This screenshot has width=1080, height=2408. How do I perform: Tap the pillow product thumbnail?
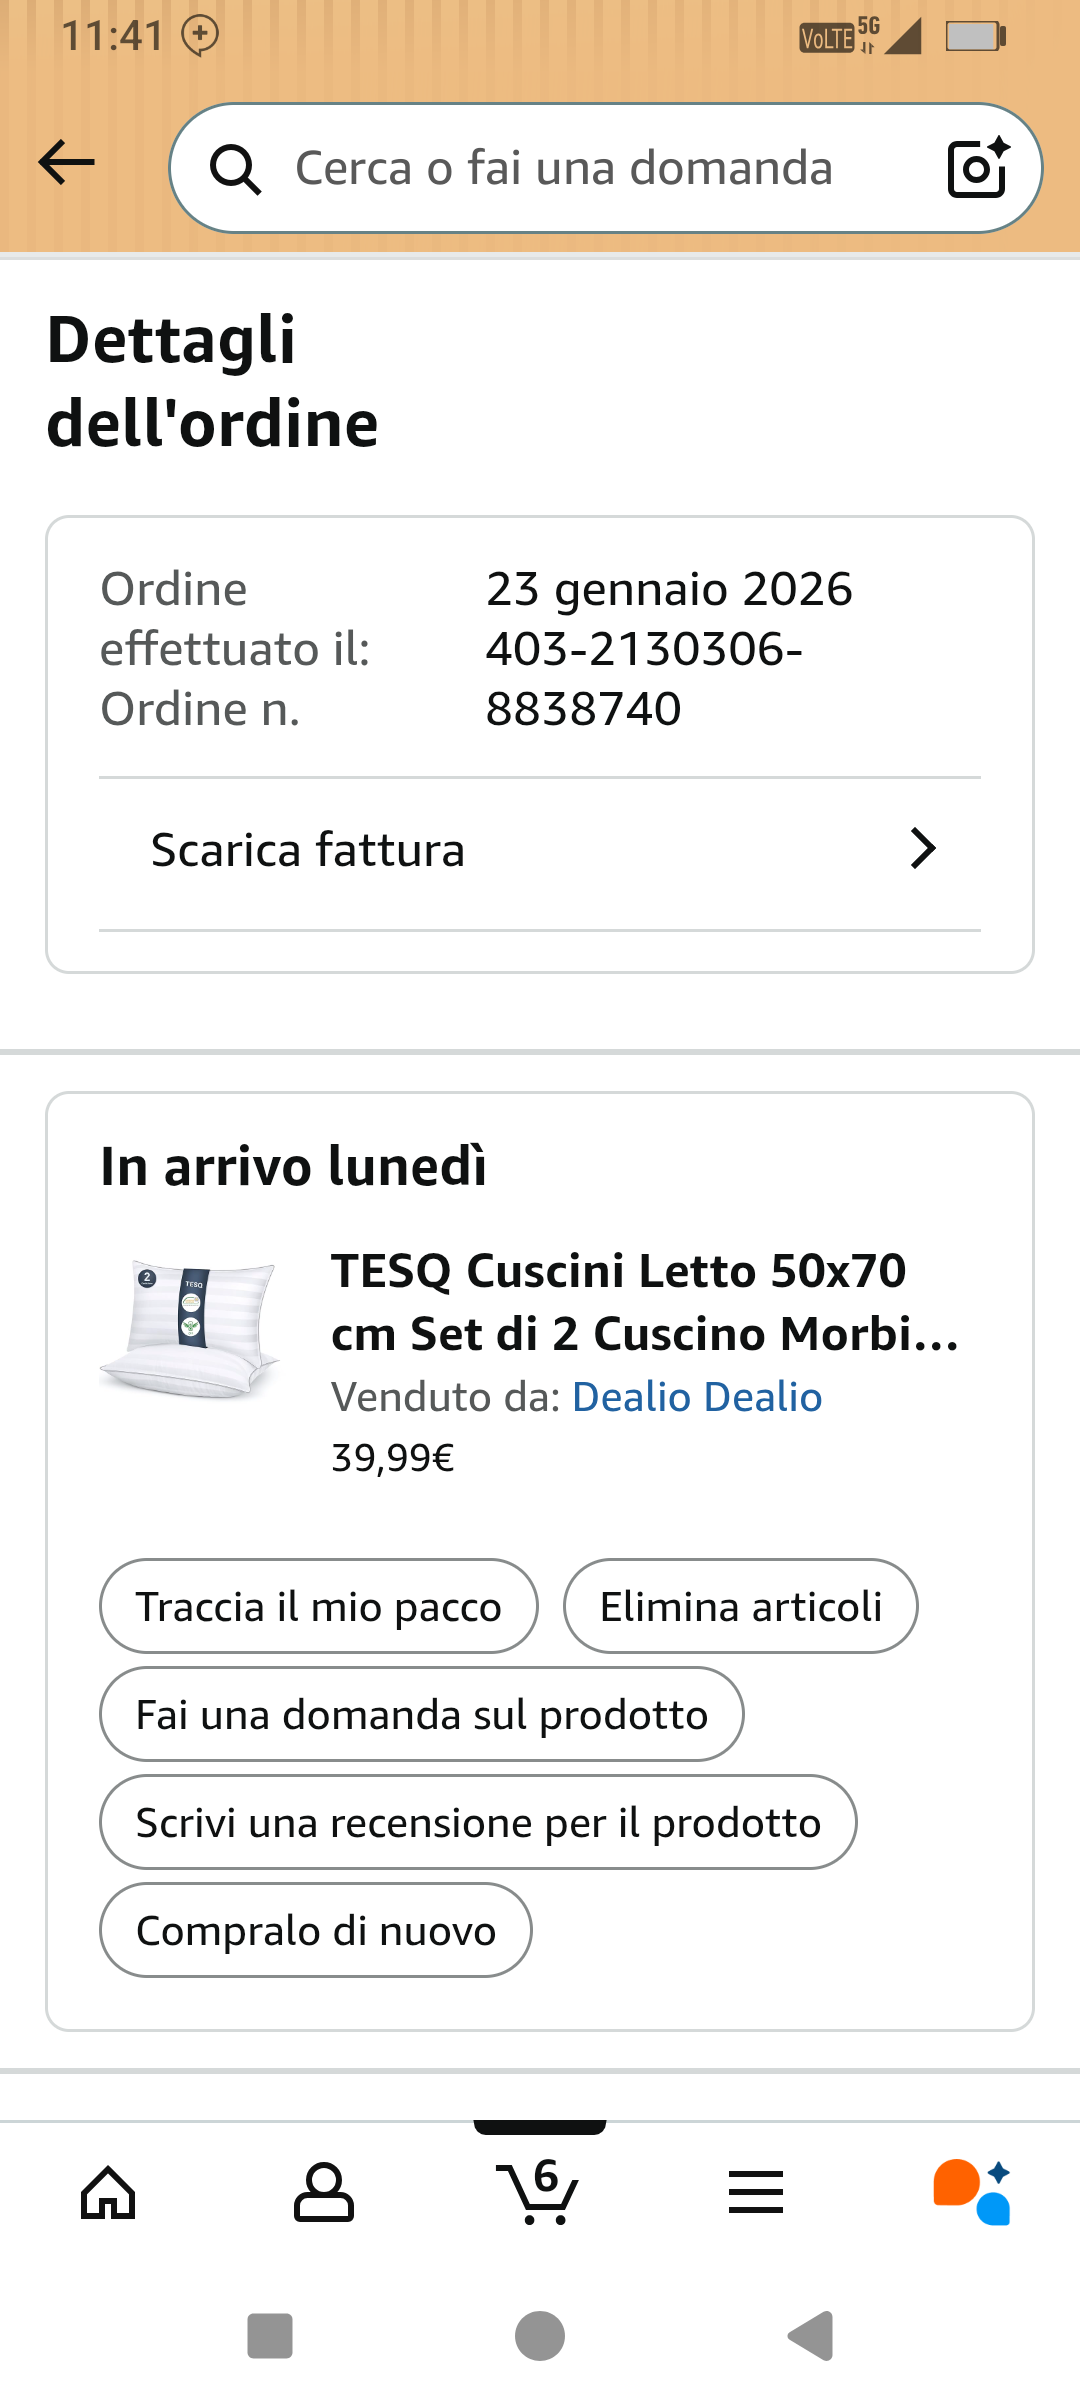pos(190,1329)
